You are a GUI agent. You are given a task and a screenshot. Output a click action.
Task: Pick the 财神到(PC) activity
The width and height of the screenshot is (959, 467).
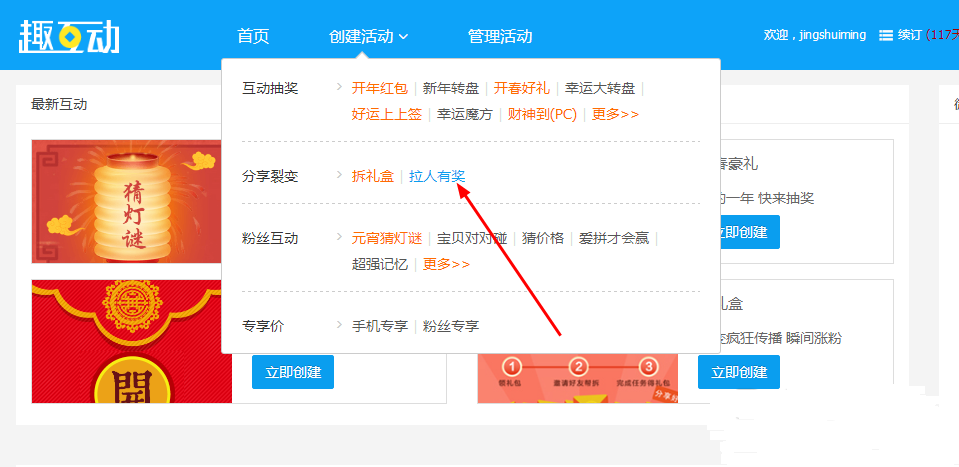click(542, 114)
